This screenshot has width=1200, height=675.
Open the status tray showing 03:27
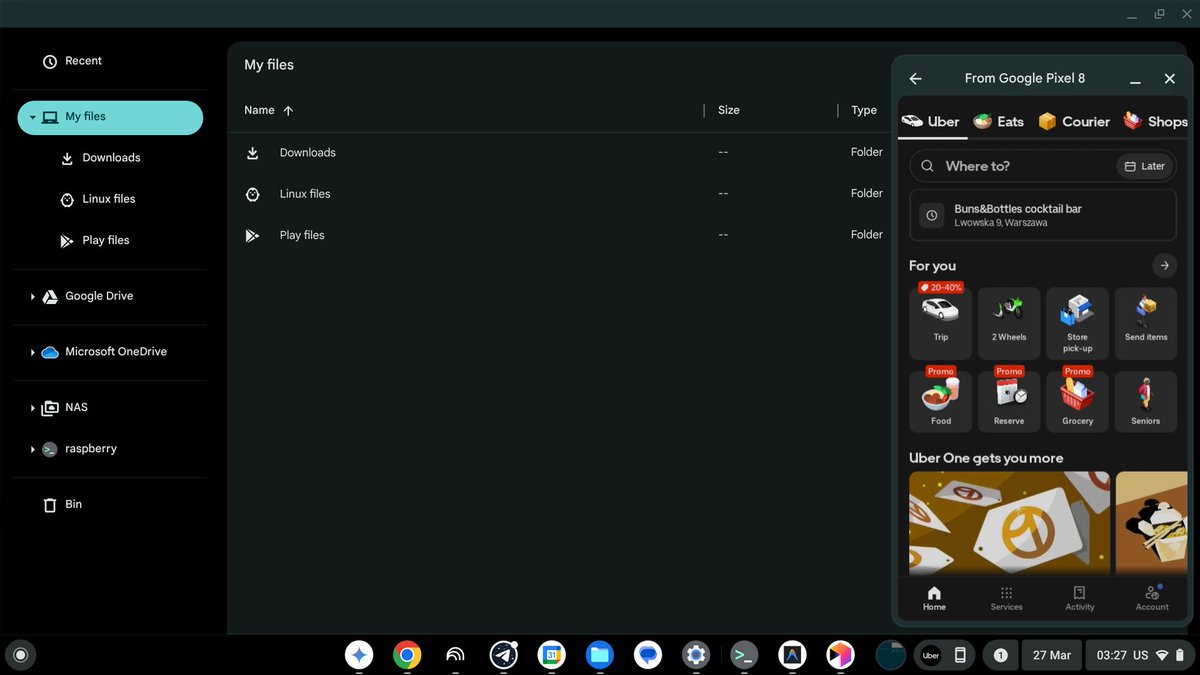(1137, 655)
